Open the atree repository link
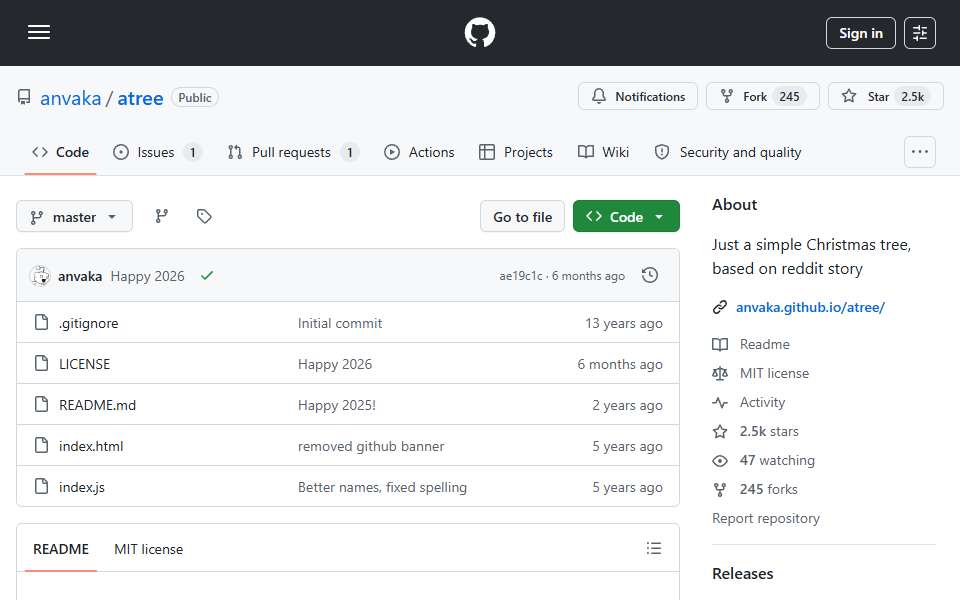960x600 pixels. tap(140, 98)
